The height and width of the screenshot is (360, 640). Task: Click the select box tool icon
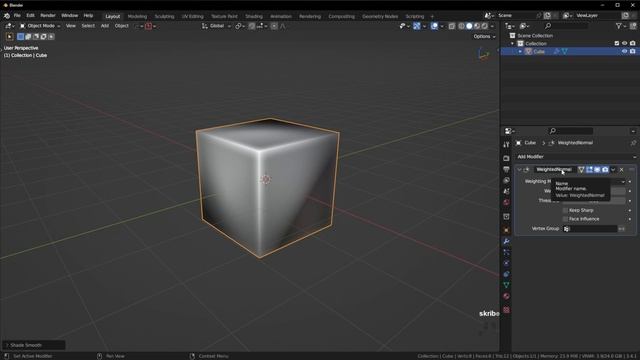point(9,37)
